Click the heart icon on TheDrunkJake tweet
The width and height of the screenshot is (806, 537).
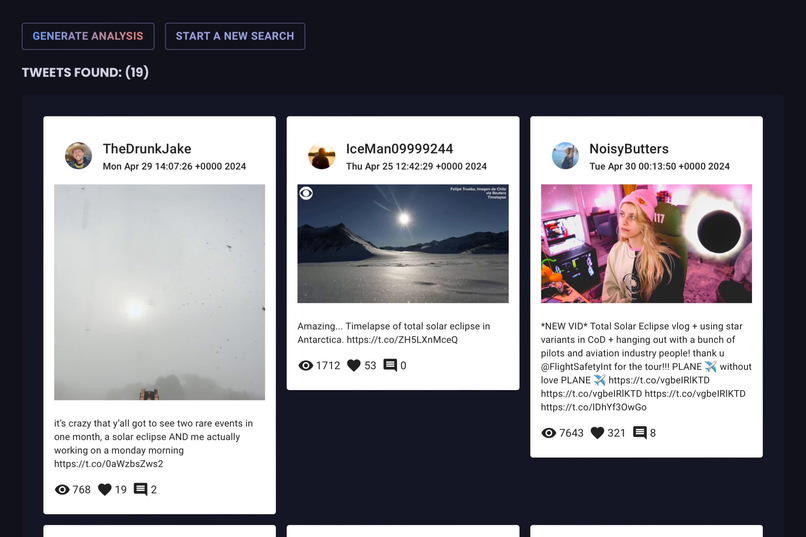104,490
